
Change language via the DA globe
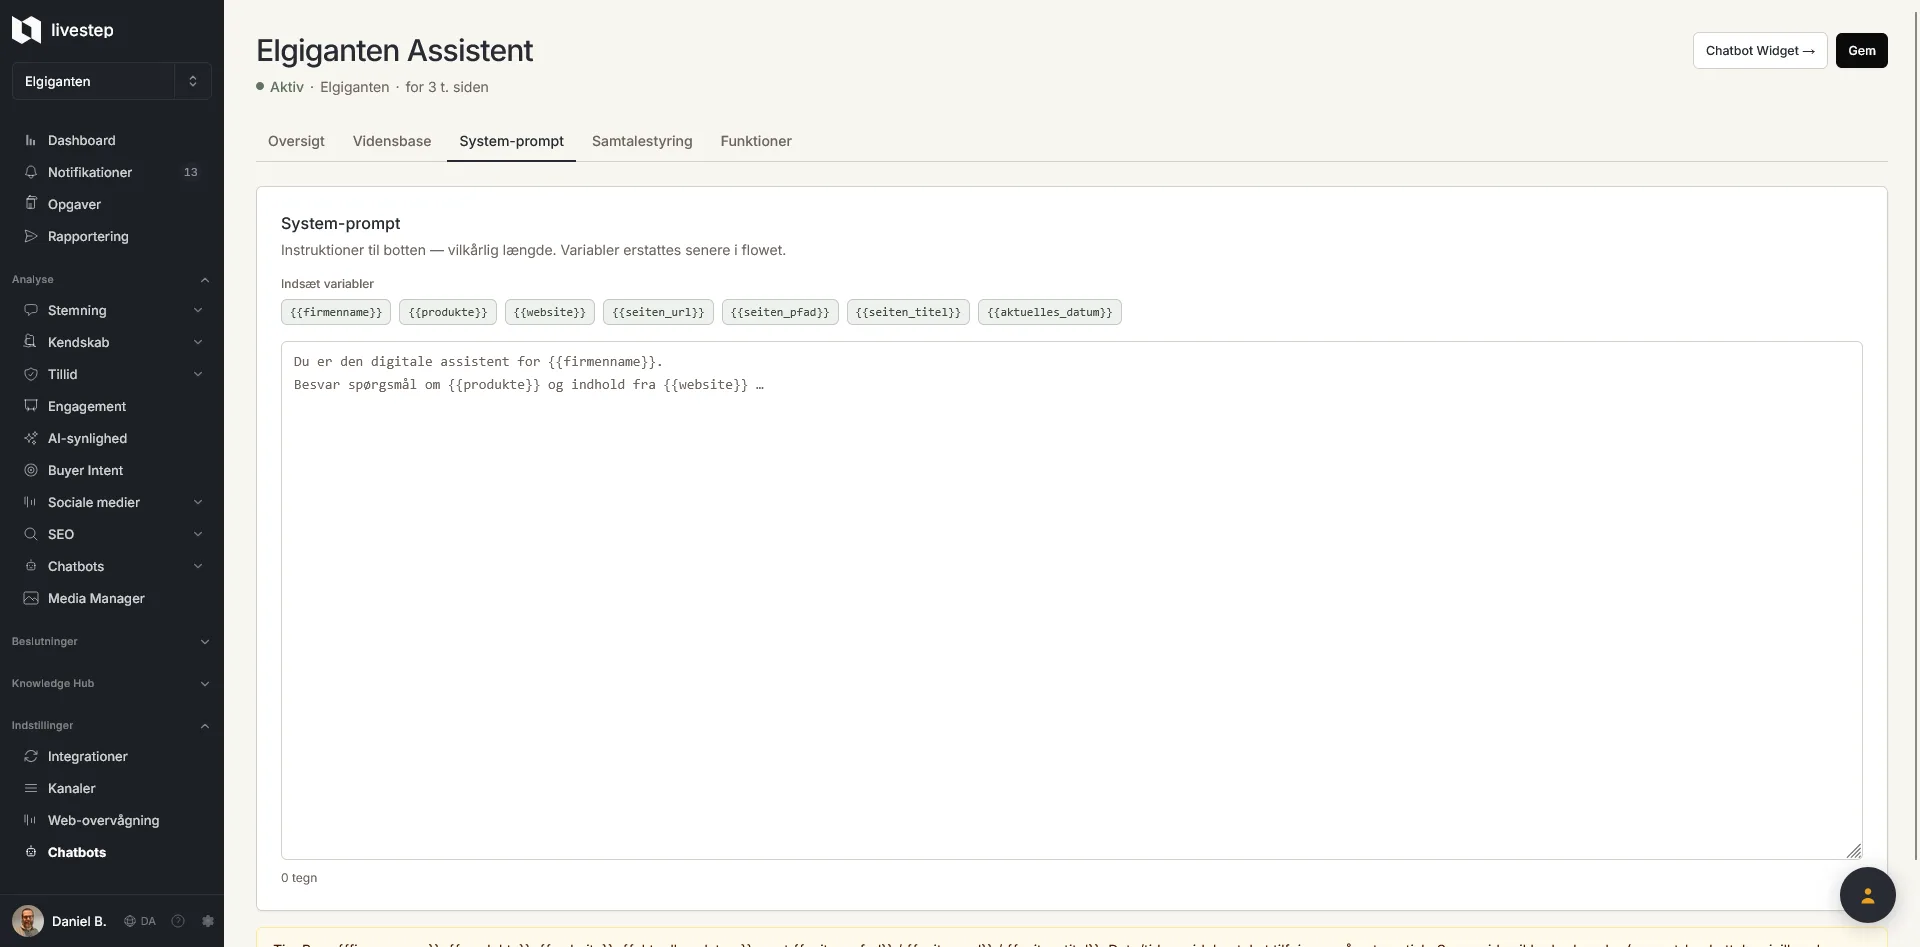click(140, 921)
